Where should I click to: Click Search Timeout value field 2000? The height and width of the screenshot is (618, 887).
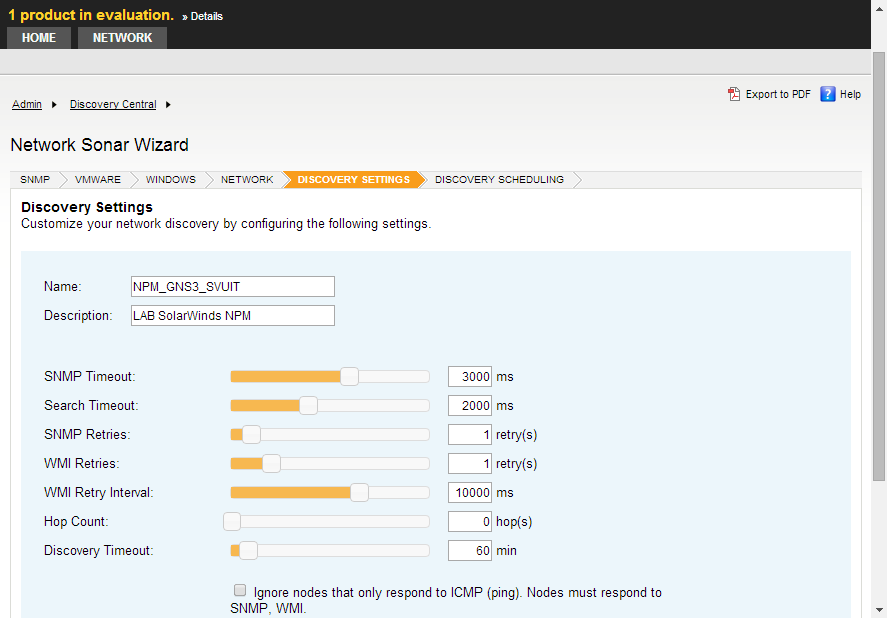click(x=470, y=405)
